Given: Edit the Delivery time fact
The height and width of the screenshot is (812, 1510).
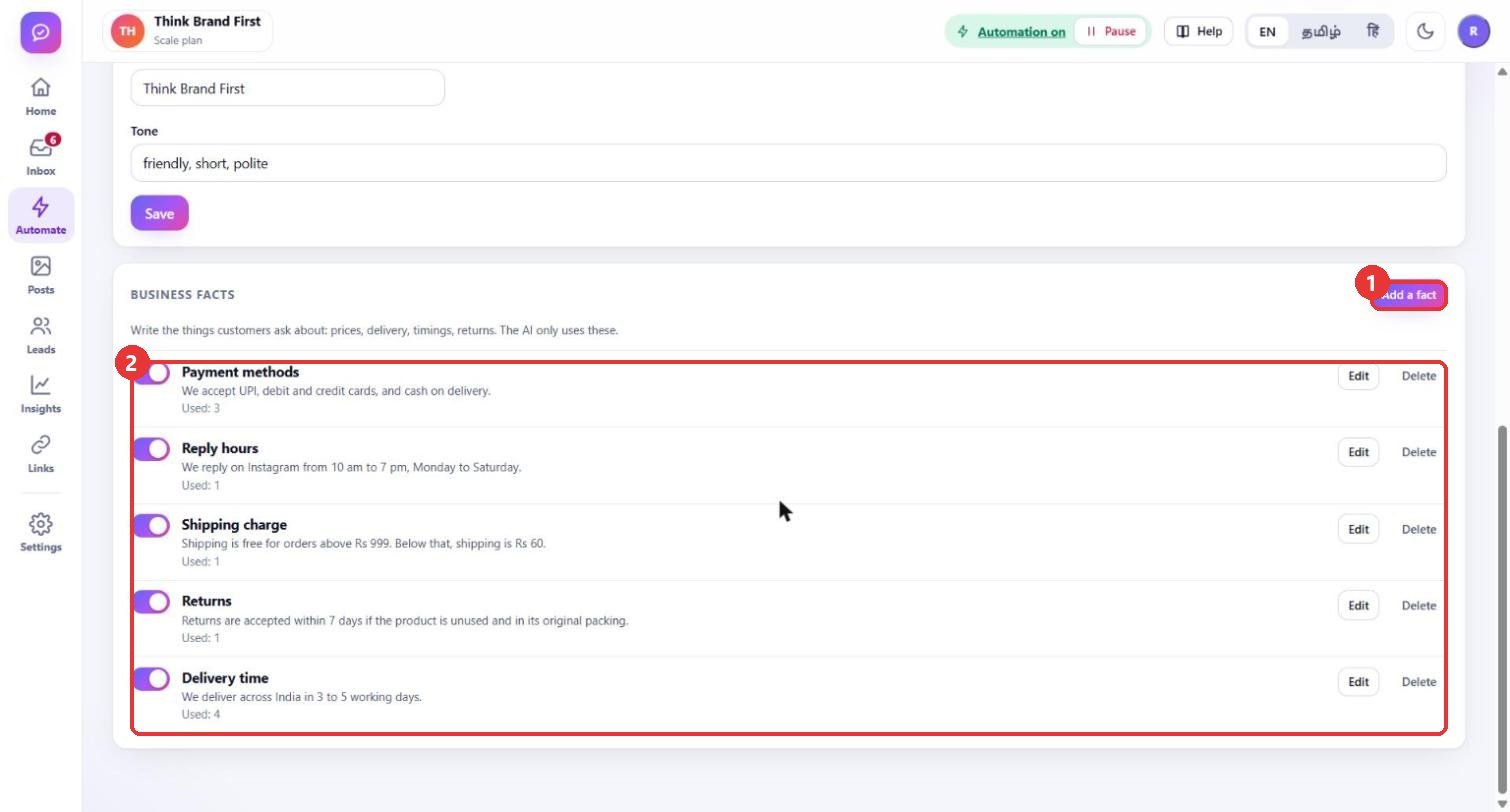Looking at the screenshot, I should click(x=1358, y=682).
